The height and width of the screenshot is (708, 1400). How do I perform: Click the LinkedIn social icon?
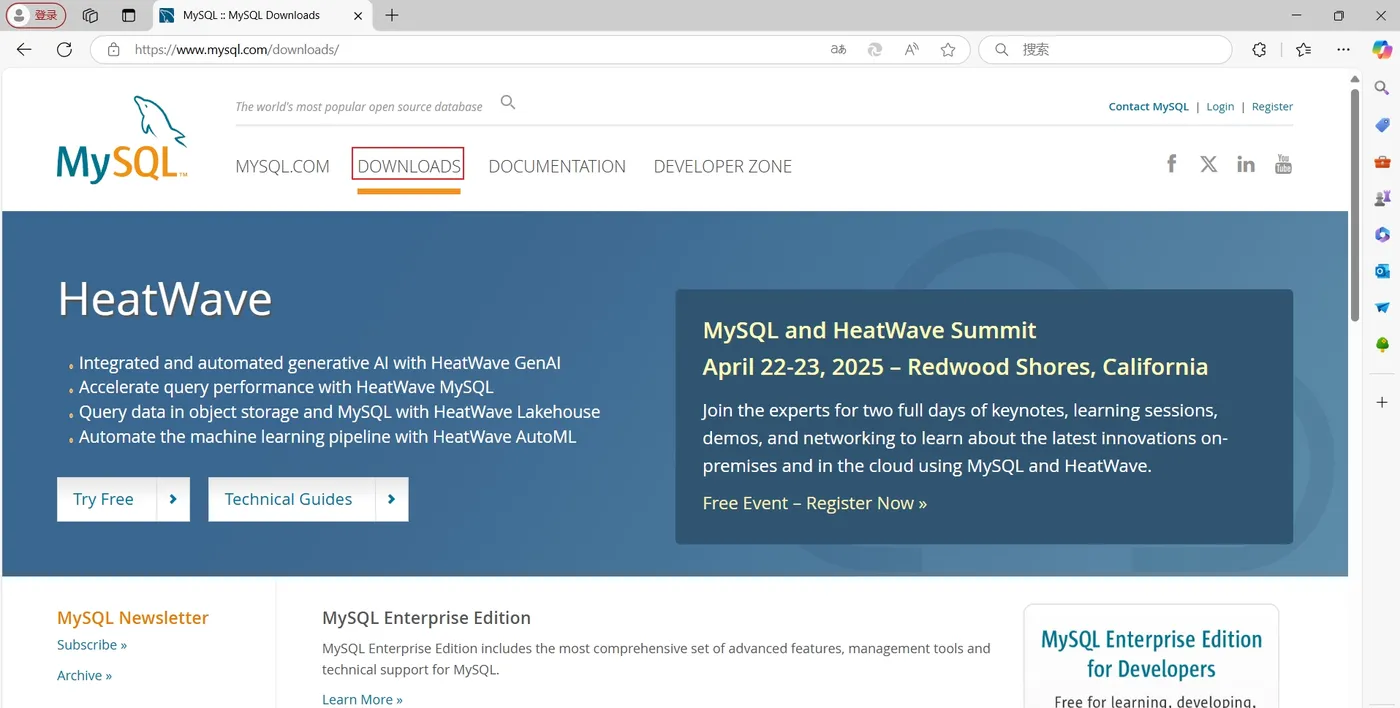point(1245,164)
